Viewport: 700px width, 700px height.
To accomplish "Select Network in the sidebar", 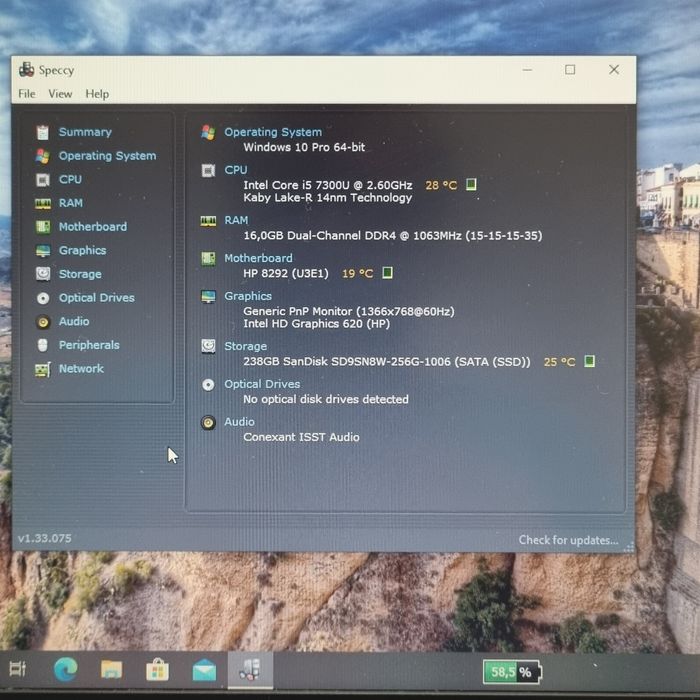I will coord(81,369).
